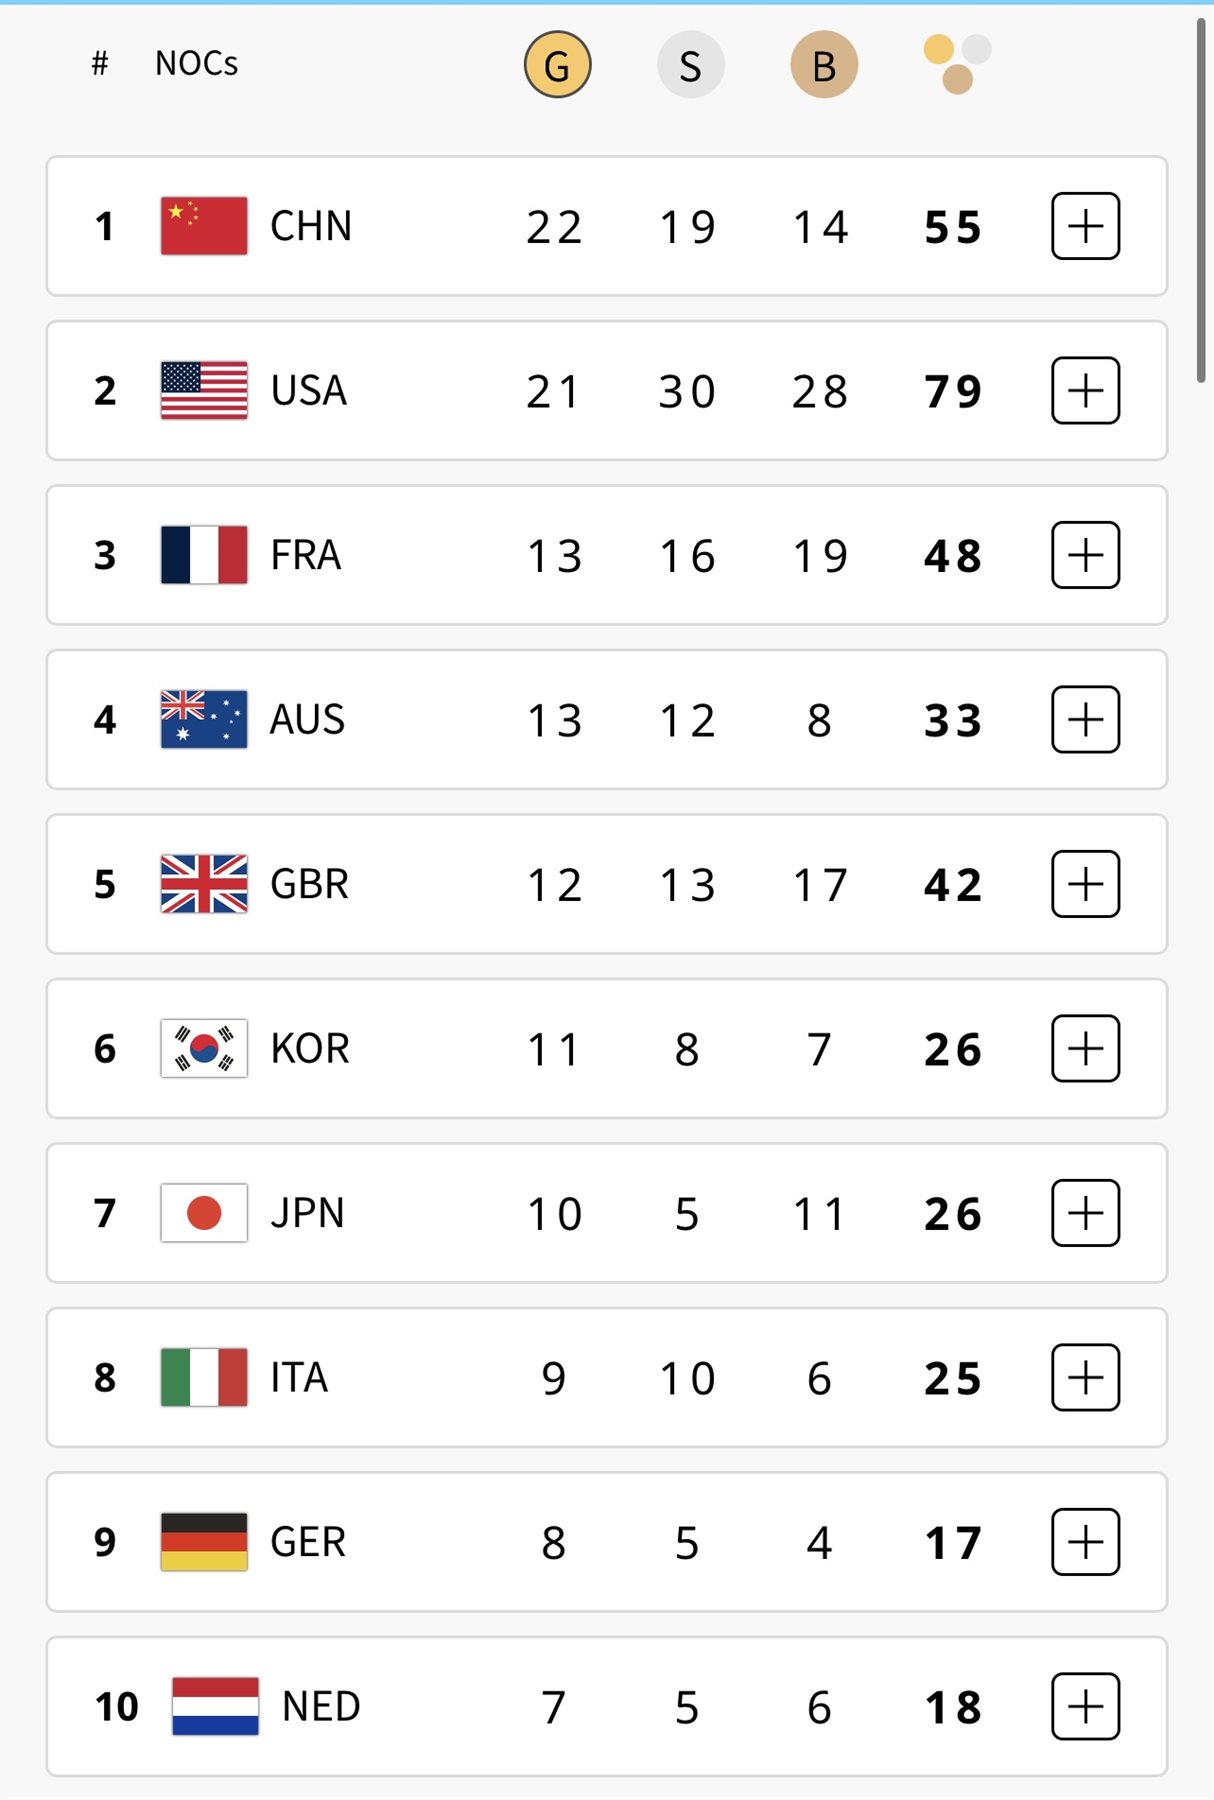This screenshot has width=1214, height=1800.
Task: Open the ITA country link
Action: [x=299, y=1377]
